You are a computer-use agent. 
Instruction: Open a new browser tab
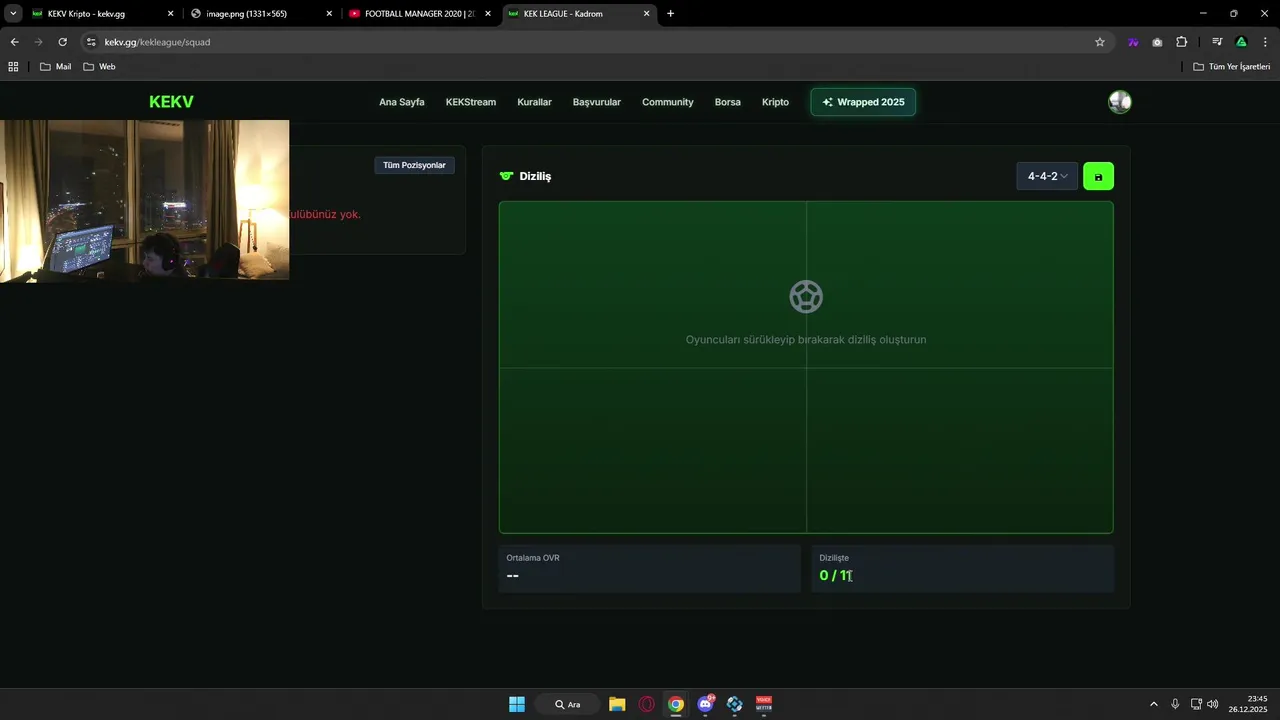[670, 14]
